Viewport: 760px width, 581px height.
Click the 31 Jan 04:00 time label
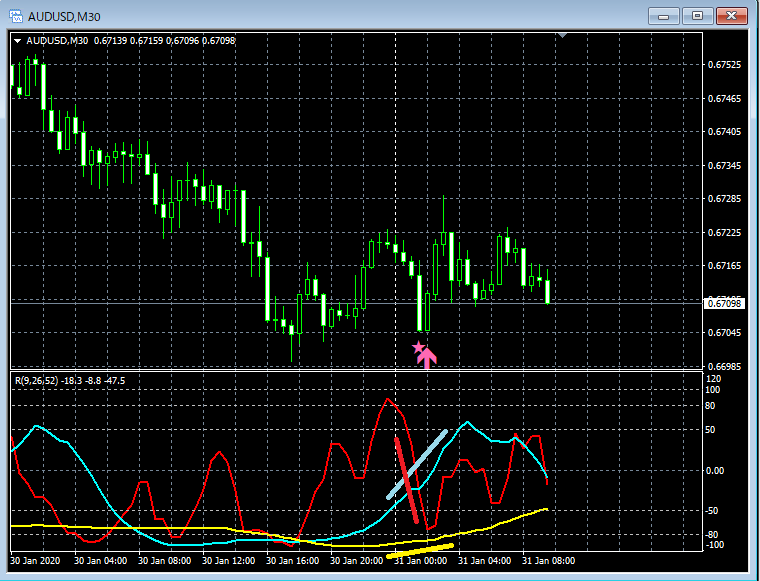tap(484, 561)
